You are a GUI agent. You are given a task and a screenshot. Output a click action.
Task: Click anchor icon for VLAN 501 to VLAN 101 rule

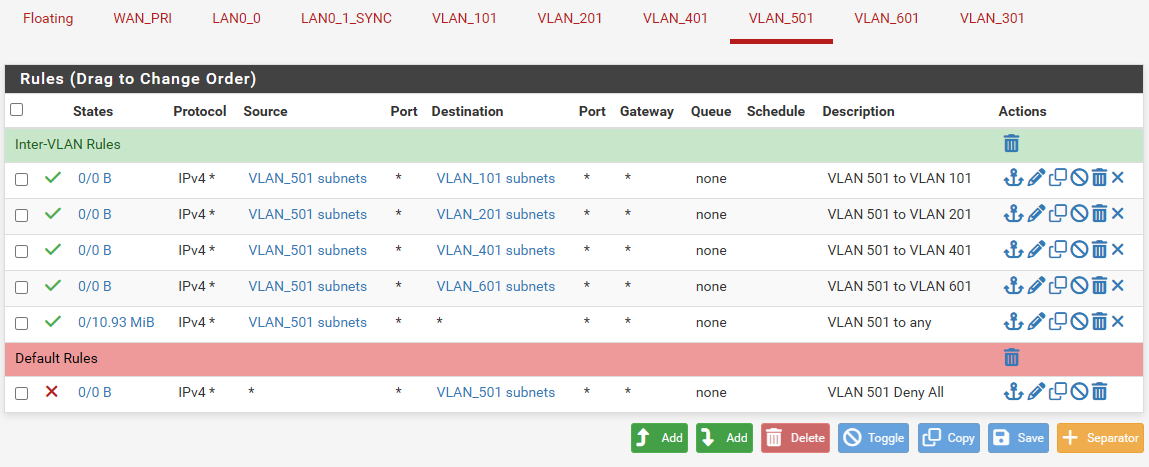coord(1013,179)
